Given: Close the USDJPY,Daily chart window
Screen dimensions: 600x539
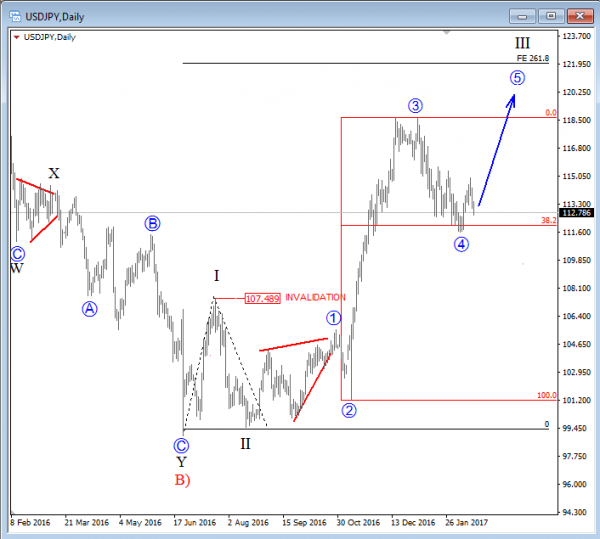Looking at the screenshot, I should (580, 16).
